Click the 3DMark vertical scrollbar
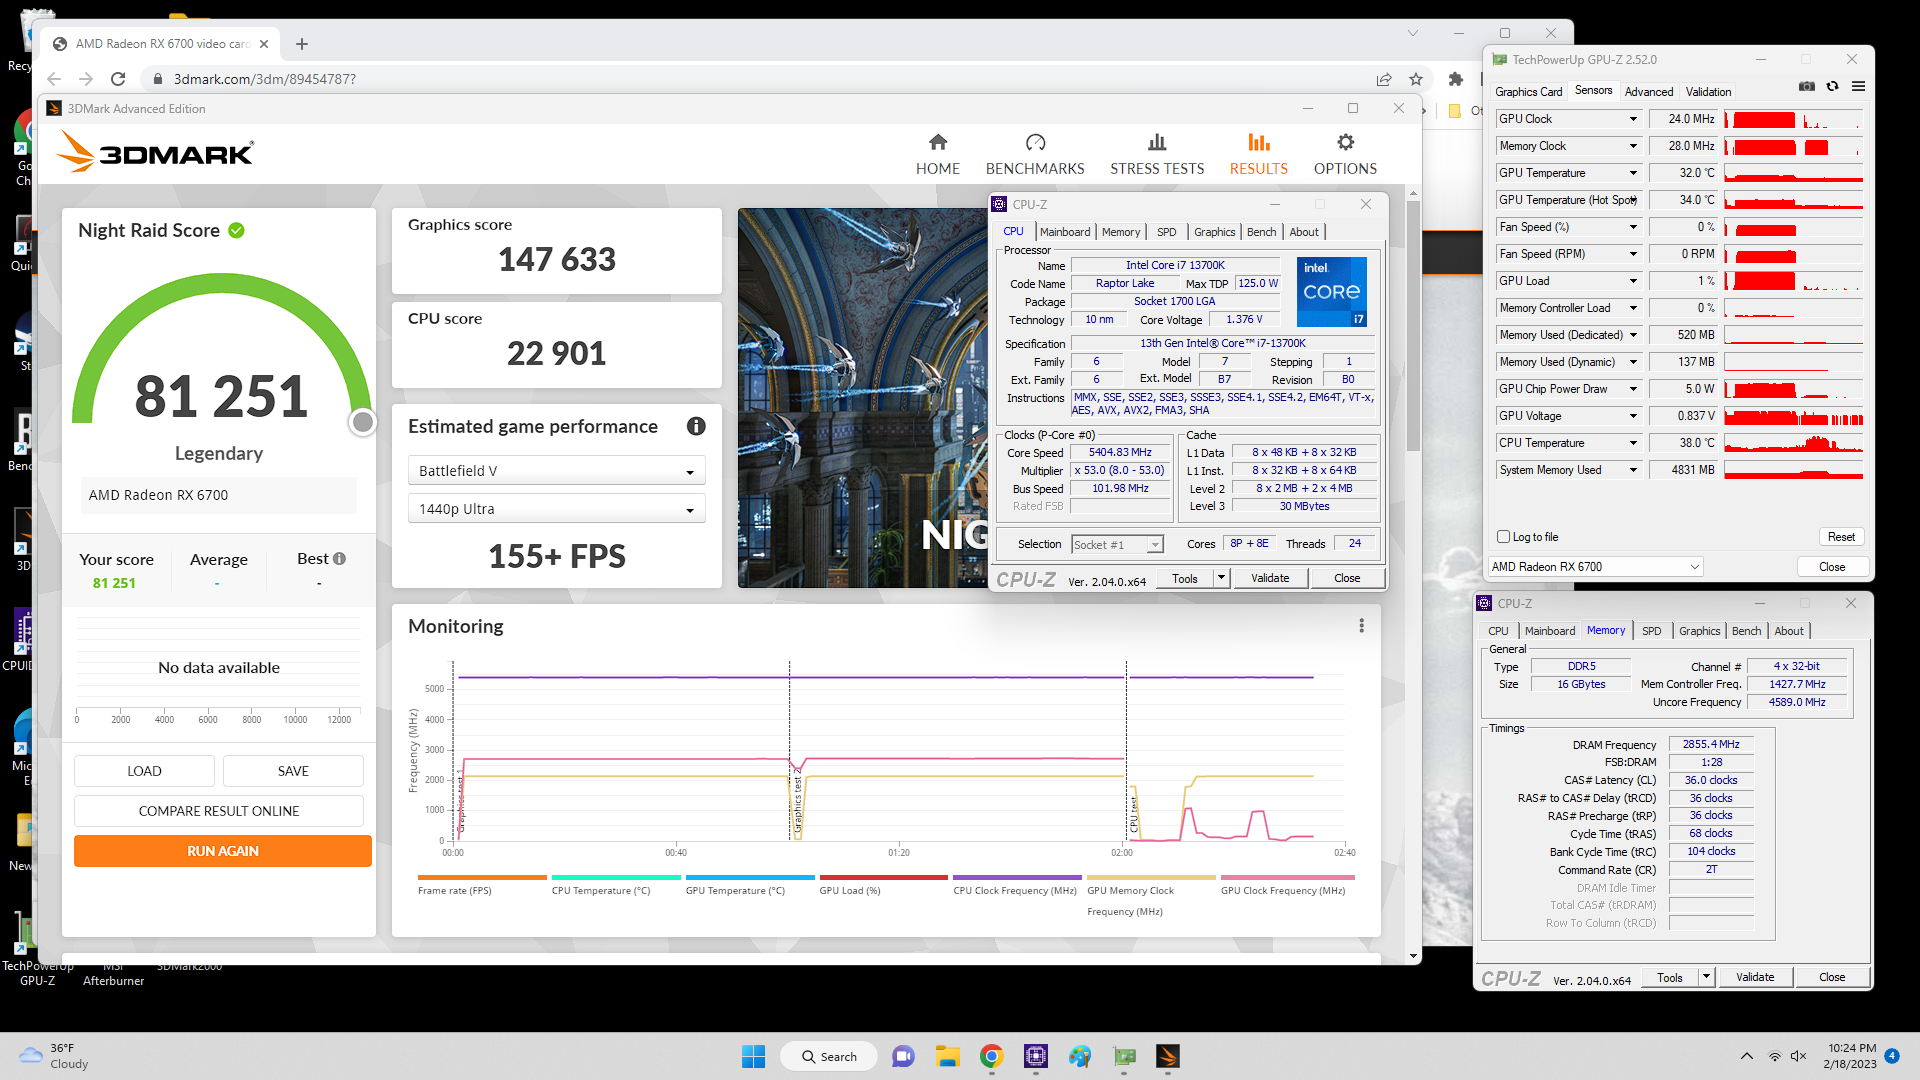The height and width of the screenshot is (1080, 1920). pos(1413,325)
